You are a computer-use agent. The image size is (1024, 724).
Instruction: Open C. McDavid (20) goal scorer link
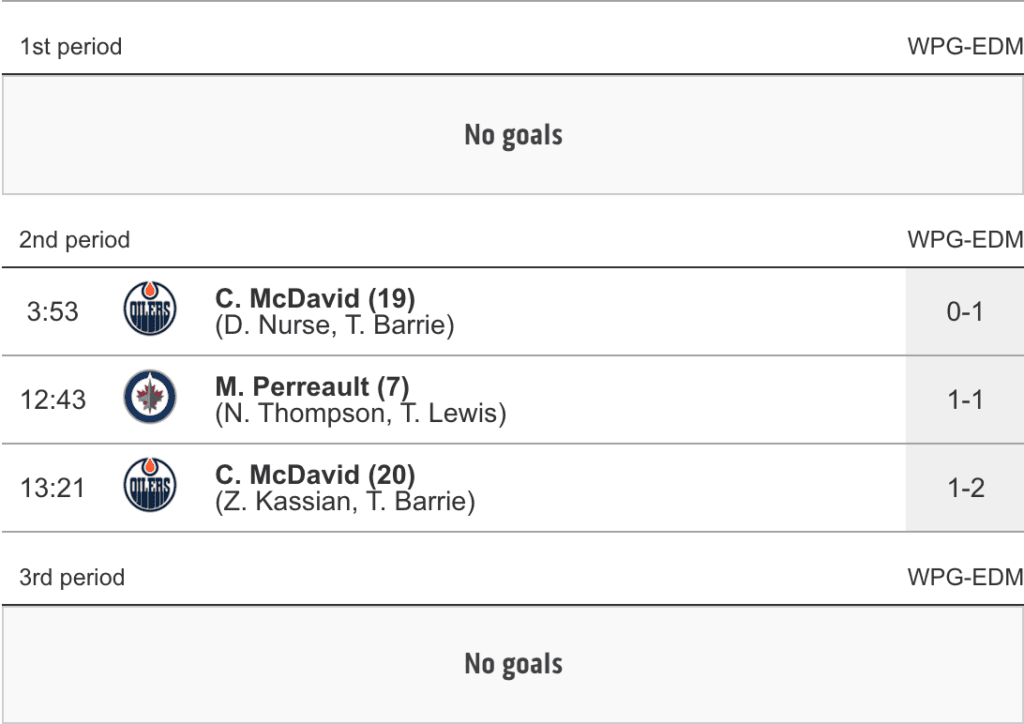[315, 475]
